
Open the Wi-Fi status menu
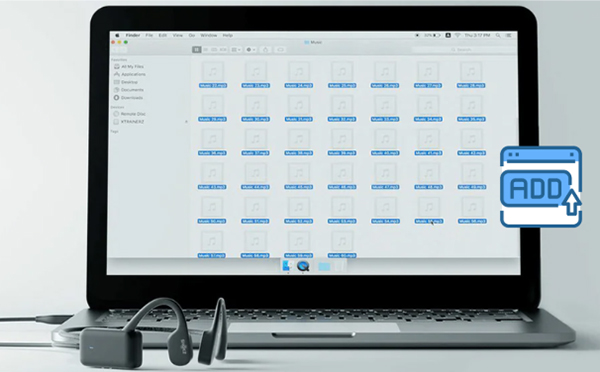coord(457,35)
